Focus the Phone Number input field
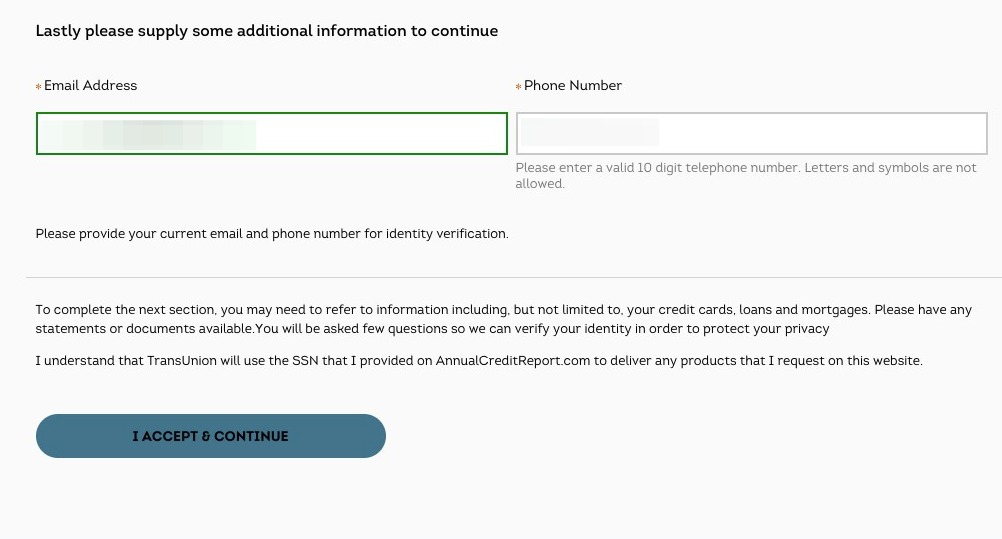1002x539 pixels. coord(751,134)
